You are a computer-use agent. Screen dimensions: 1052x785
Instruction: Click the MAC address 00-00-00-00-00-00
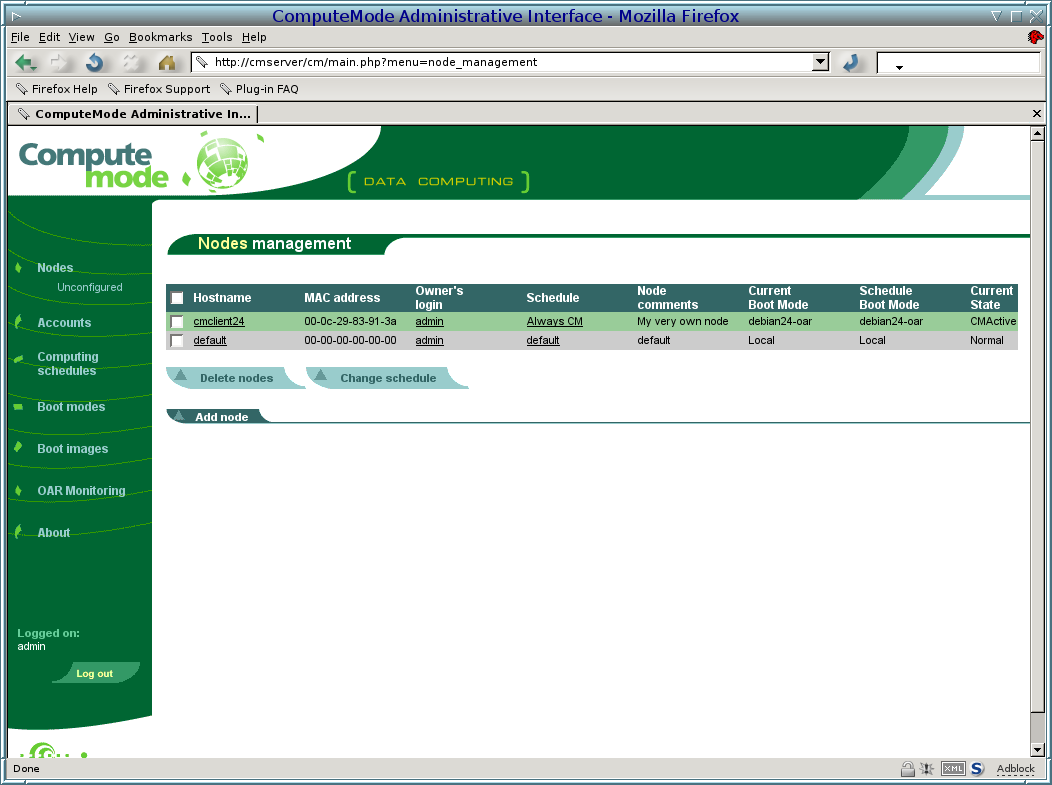pos(350,340)
